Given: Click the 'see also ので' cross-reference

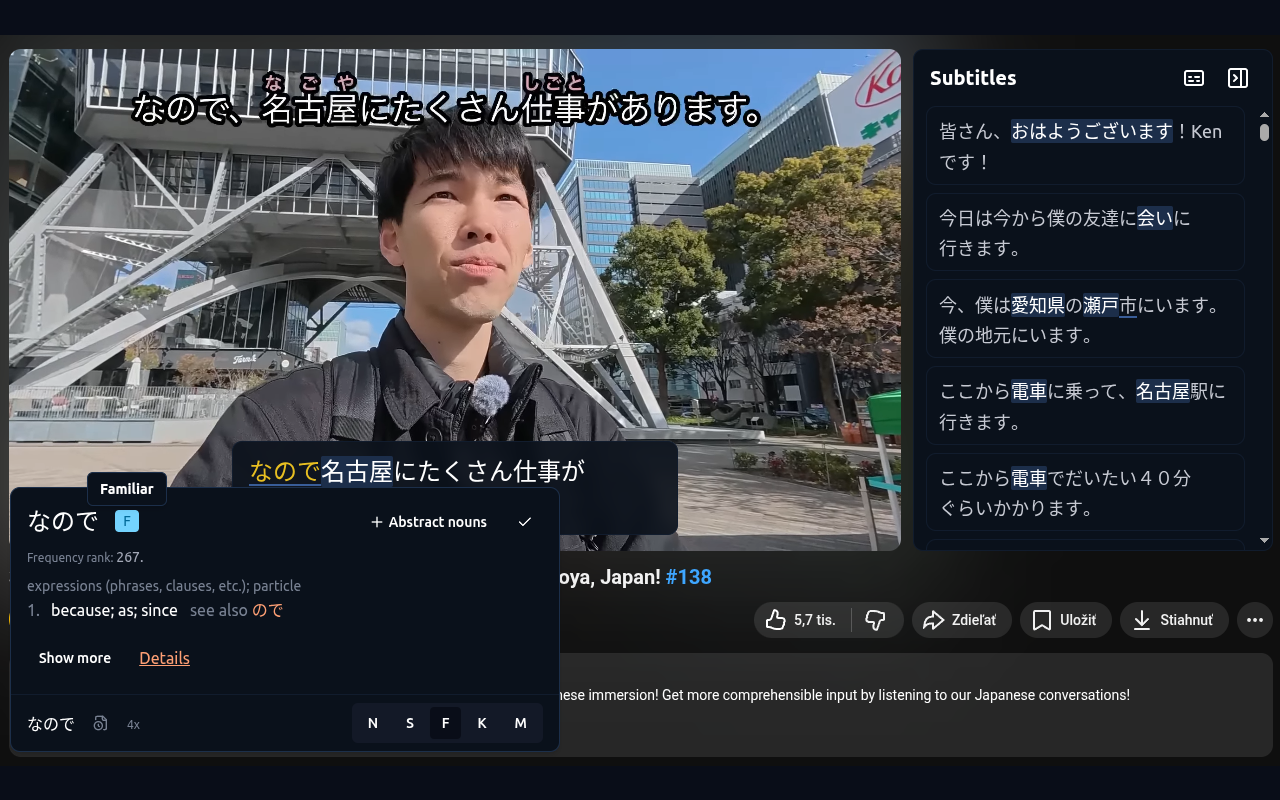Looking at the screenshot, I should (265, 610).
